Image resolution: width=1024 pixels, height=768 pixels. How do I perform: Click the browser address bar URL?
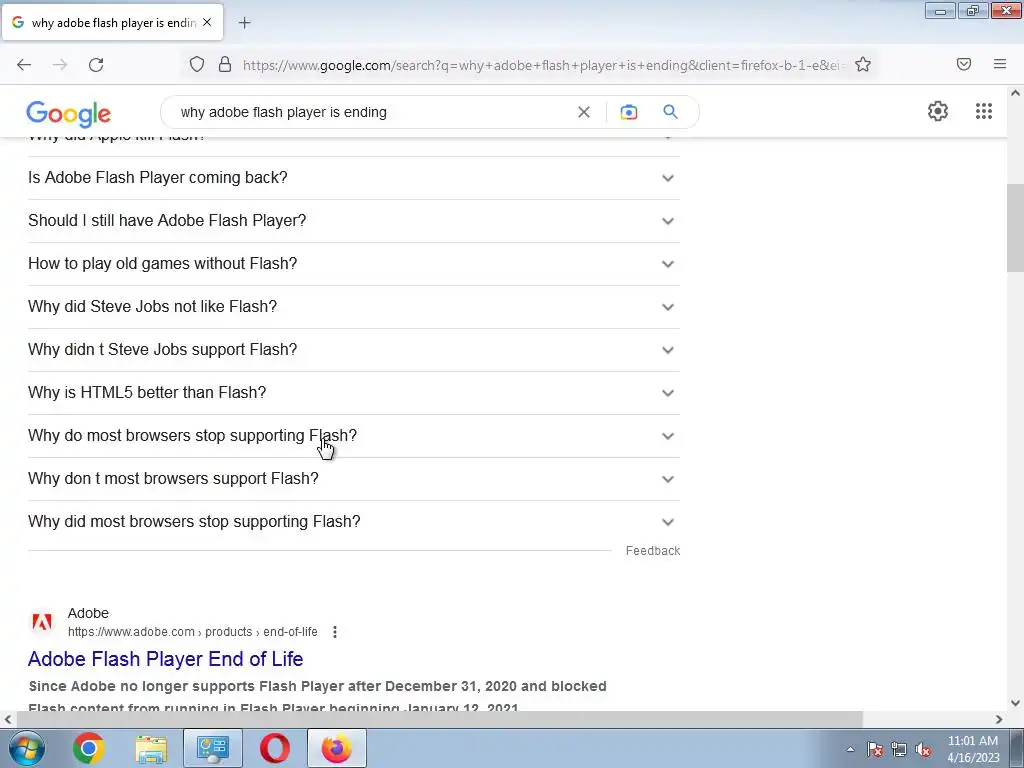pos(542,65)
